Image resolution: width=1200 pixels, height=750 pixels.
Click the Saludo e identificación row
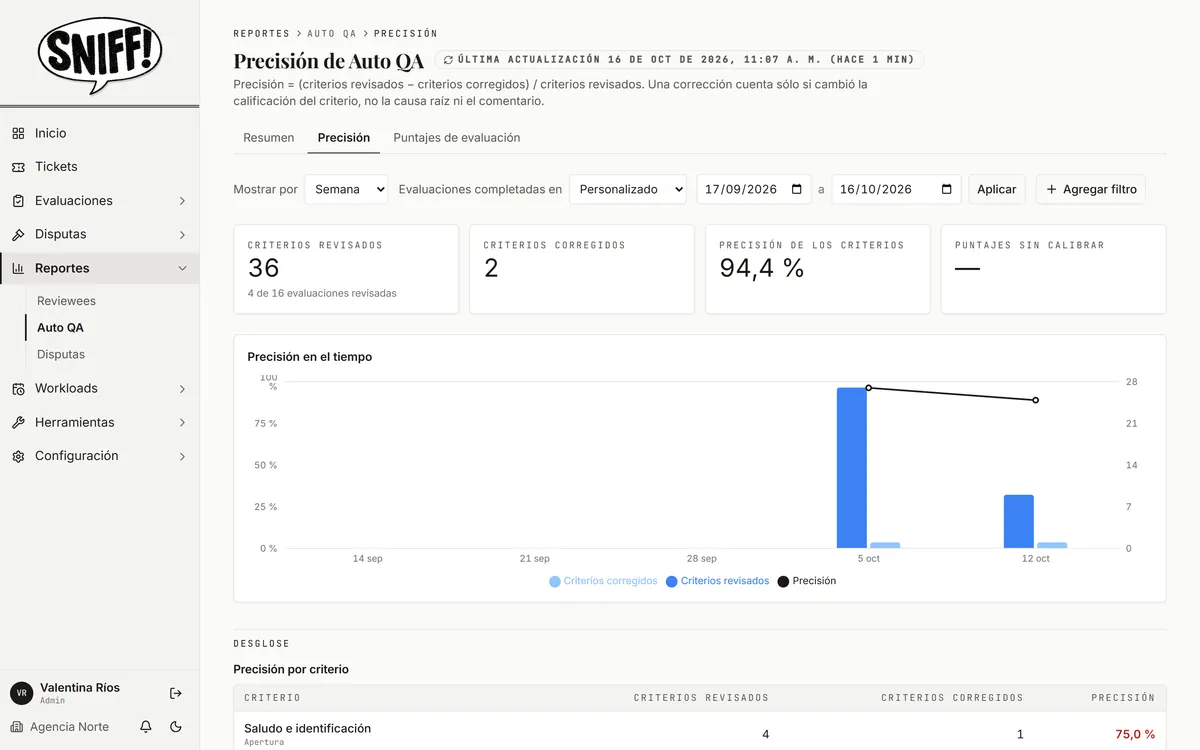tap(700, 733)
